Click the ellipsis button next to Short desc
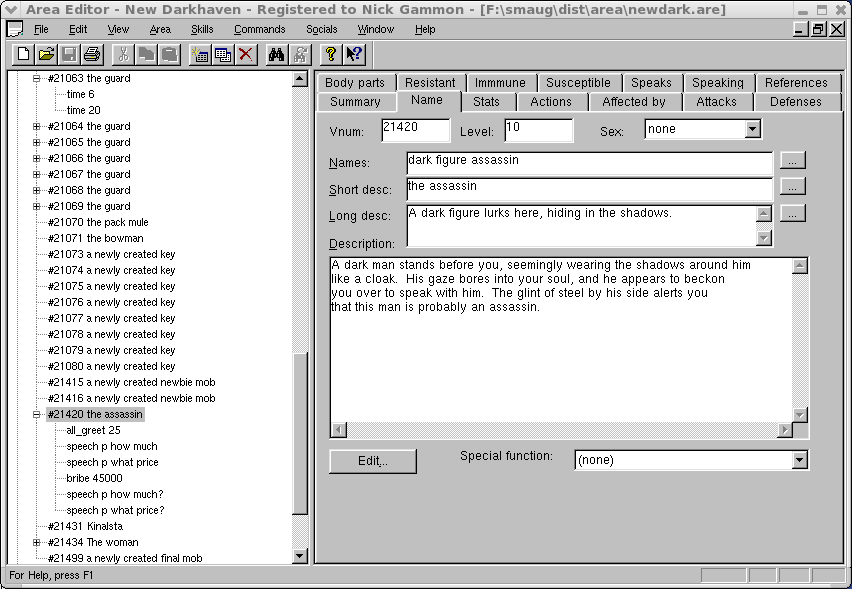The height and width of the screenshot is (589, 852). pyautogui.click(x=793, y=186)
